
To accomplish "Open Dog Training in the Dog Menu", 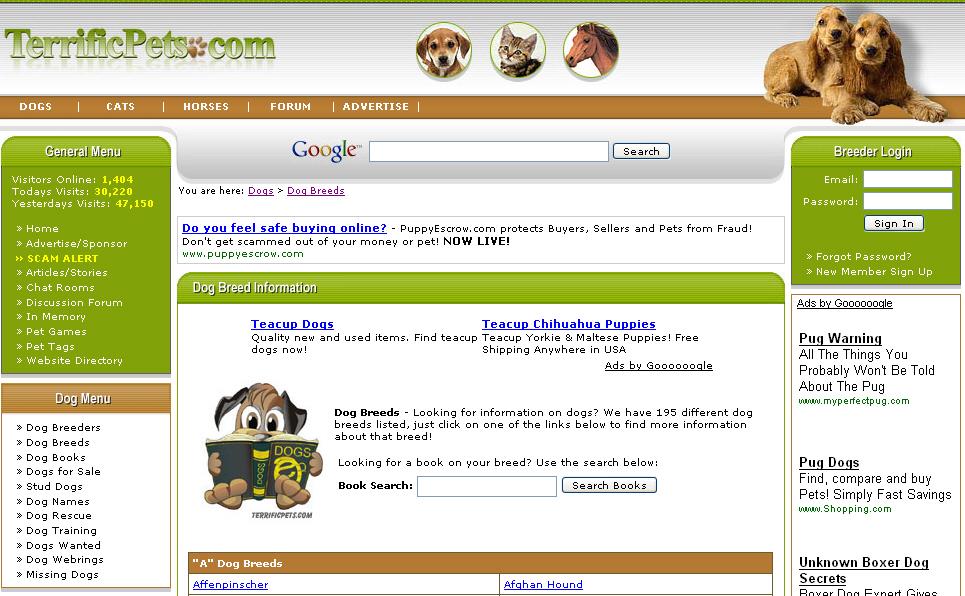I will point(61,531).
